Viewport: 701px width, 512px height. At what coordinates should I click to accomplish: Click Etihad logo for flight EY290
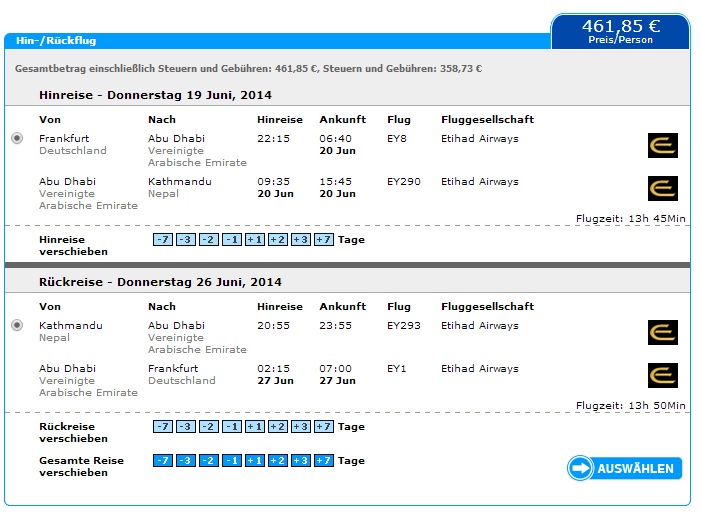[663, 188]
